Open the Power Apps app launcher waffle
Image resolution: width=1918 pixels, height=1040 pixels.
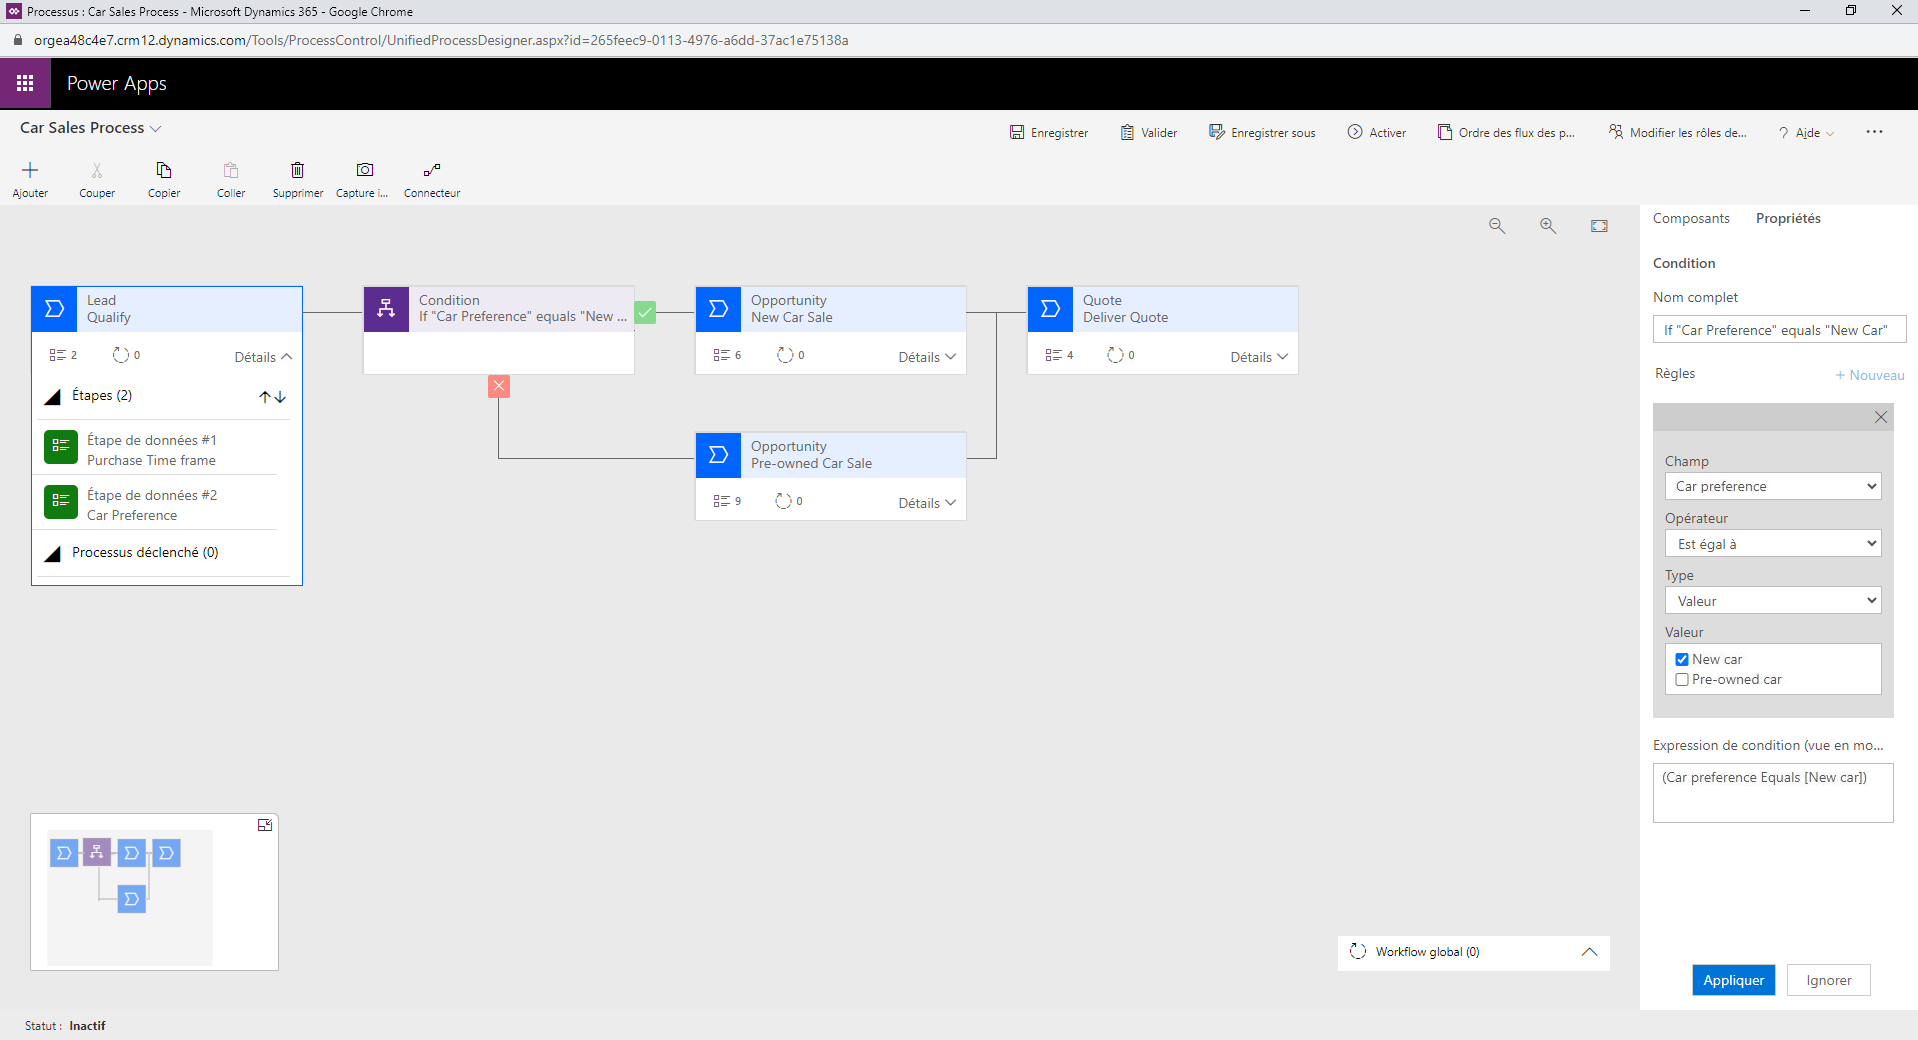point(25,83)
